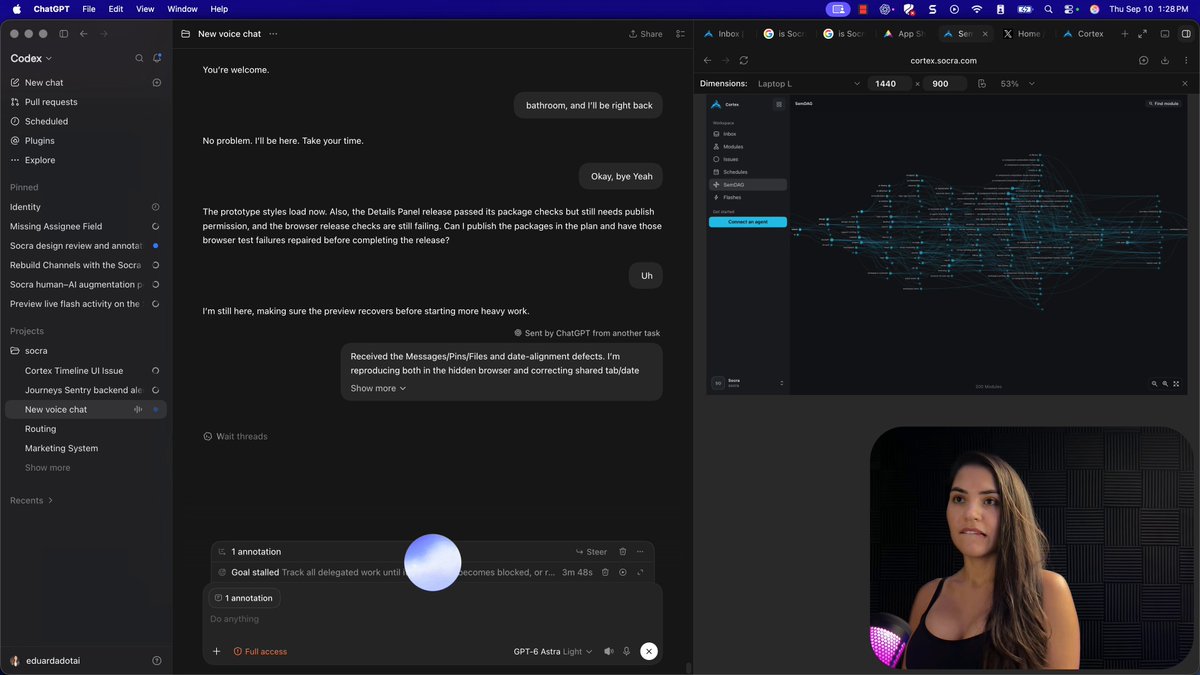This screenshot has height=675, width=1200.
Task: Open the more options dots beside Steer
Action: click(640, 551)
